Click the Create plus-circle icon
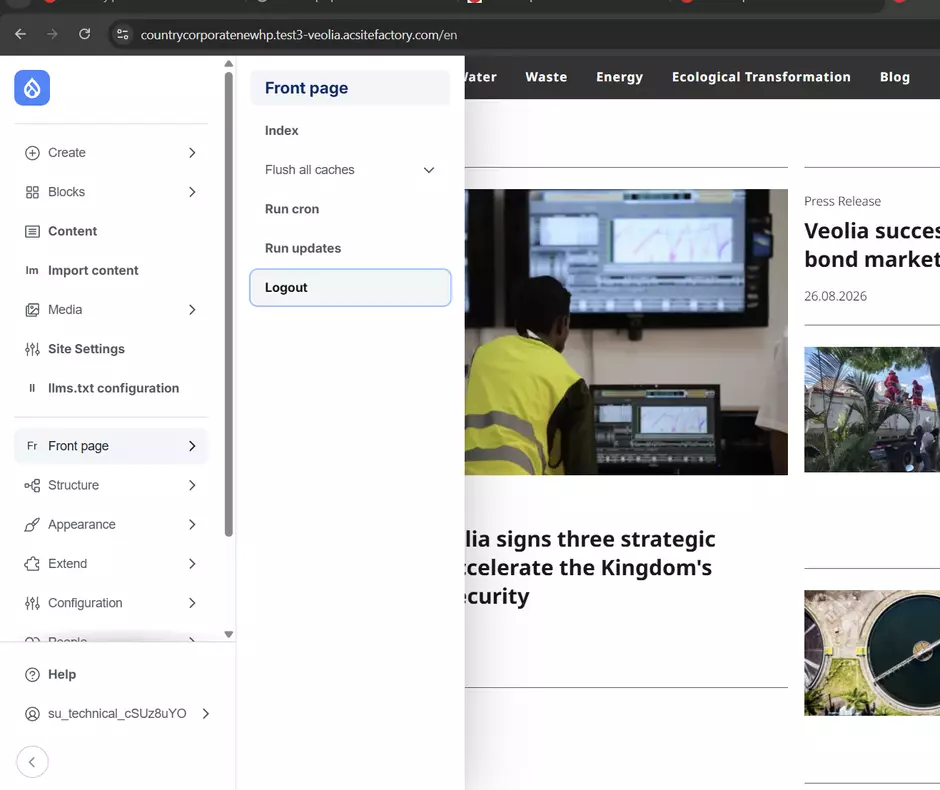The width and height of the screenshot is (940, 790). (32, 153)
